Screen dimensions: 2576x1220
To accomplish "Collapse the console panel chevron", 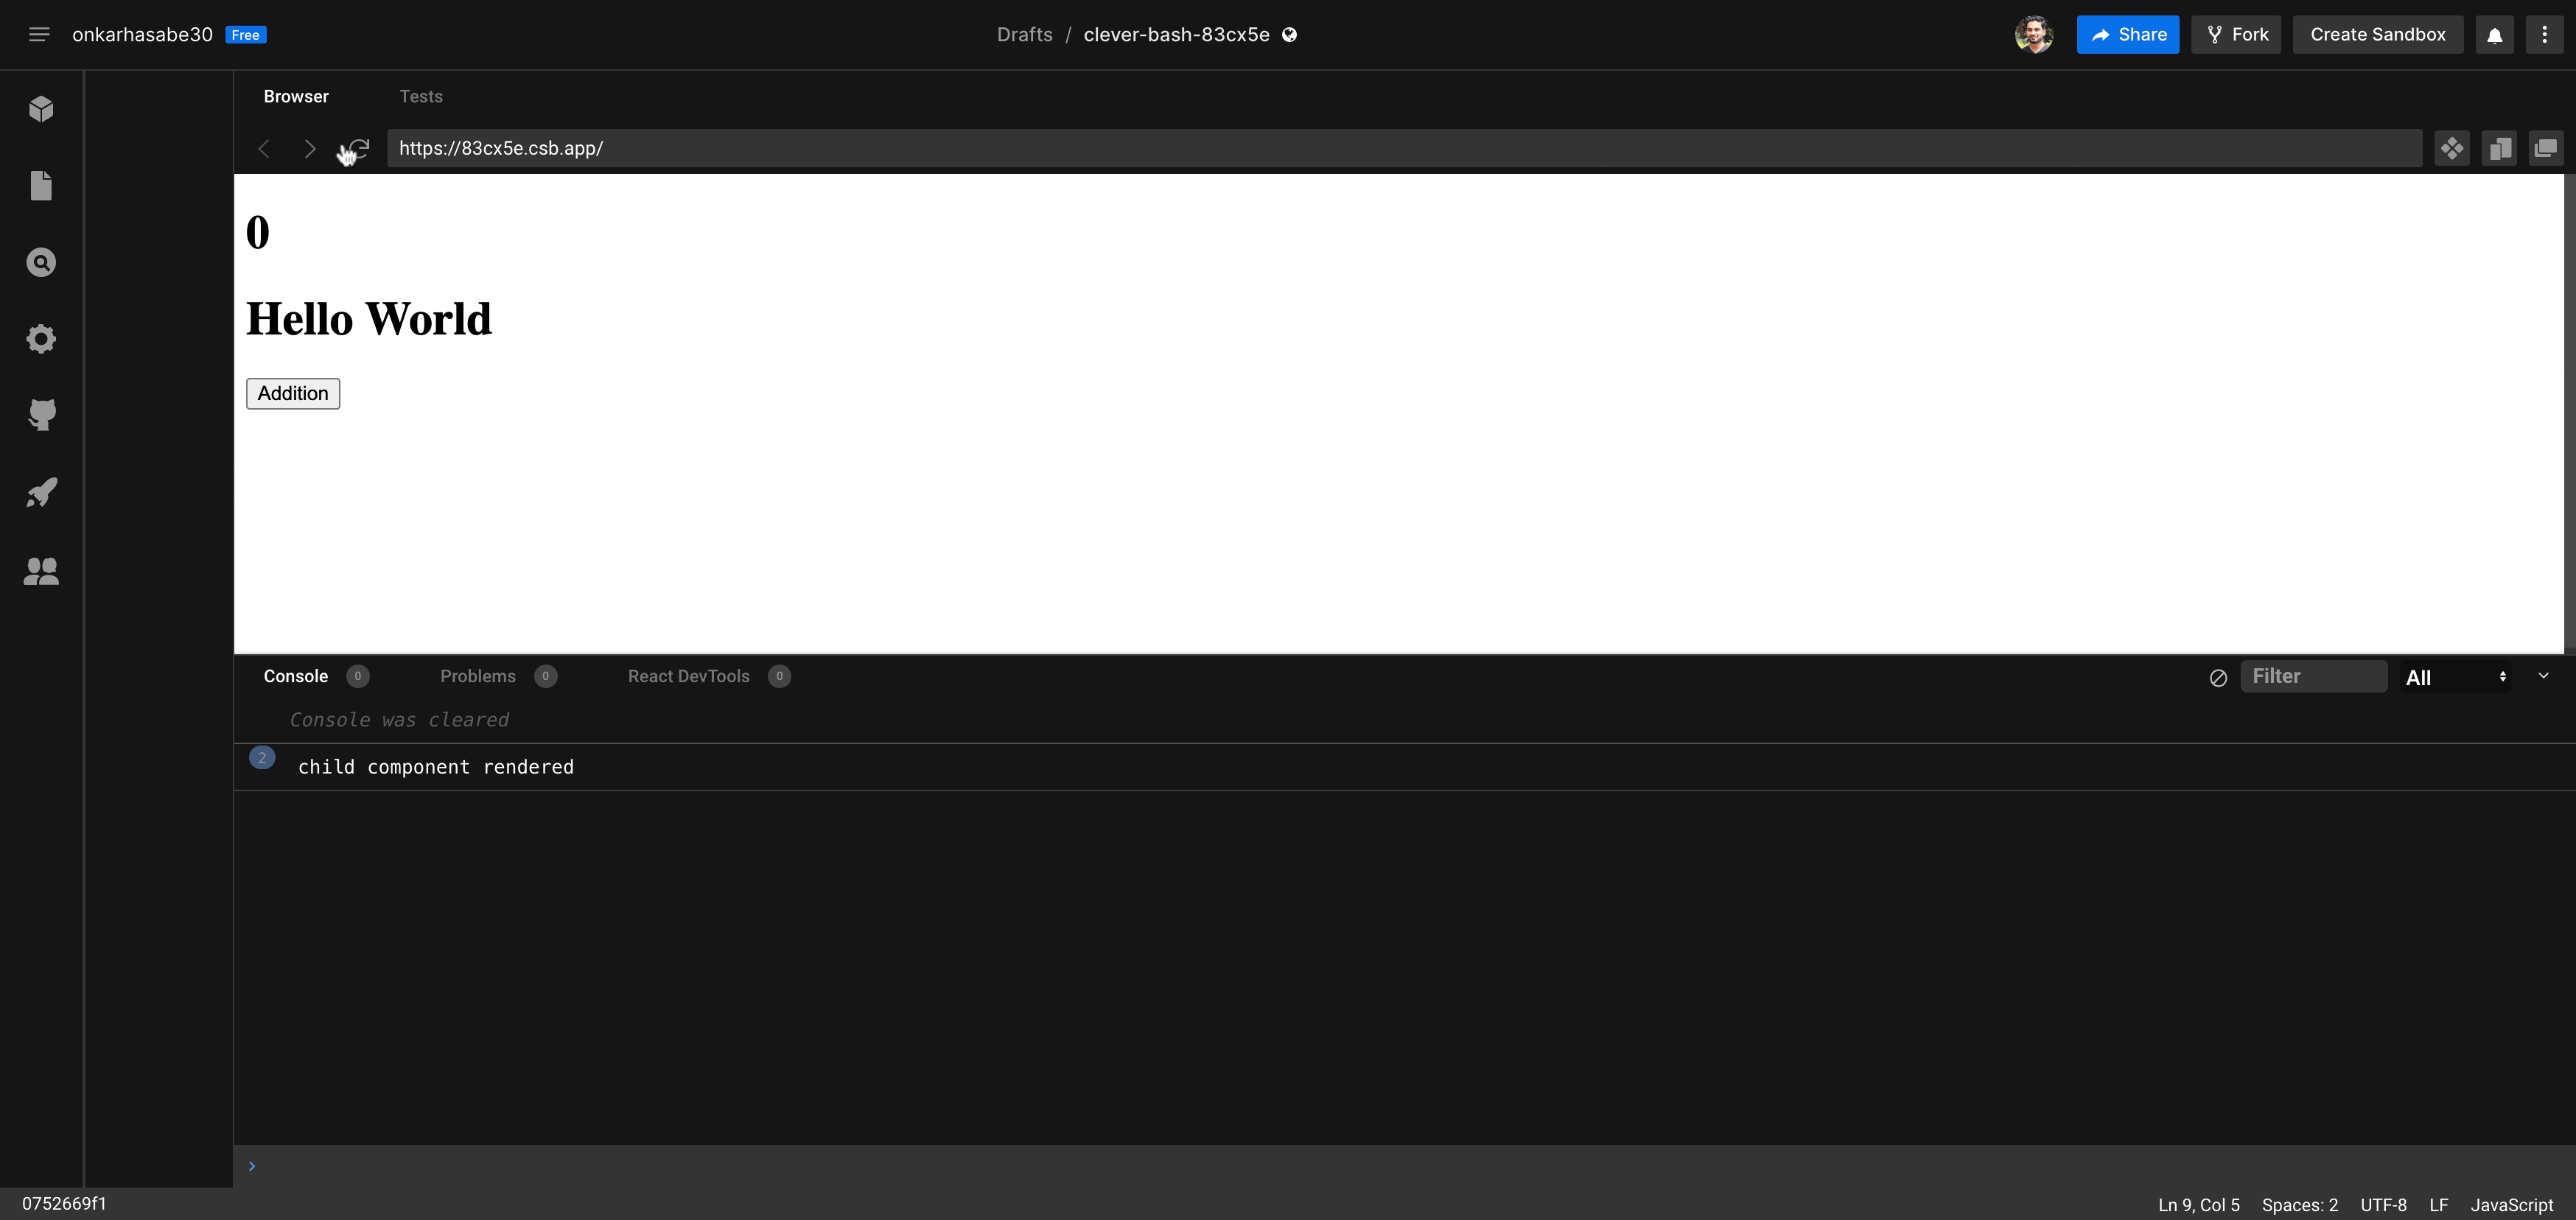I will 2543,676.
